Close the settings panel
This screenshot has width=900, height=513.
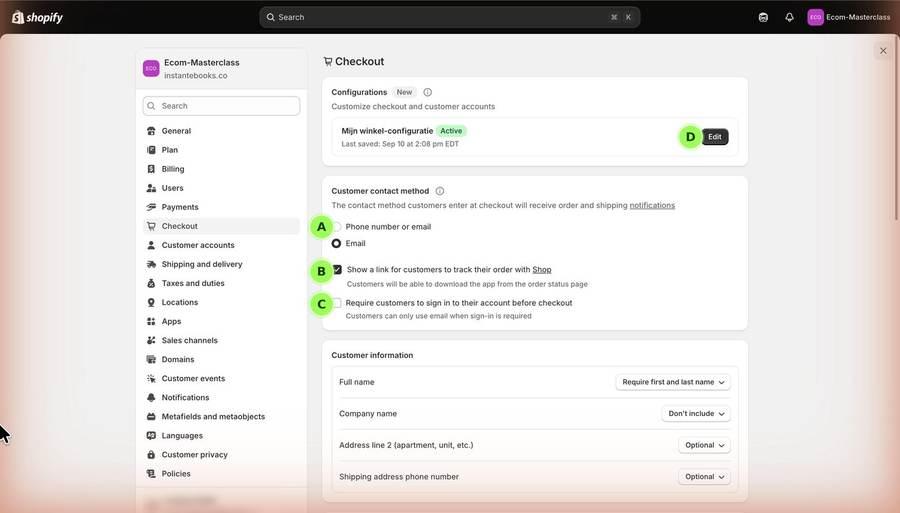coord(883,50)
